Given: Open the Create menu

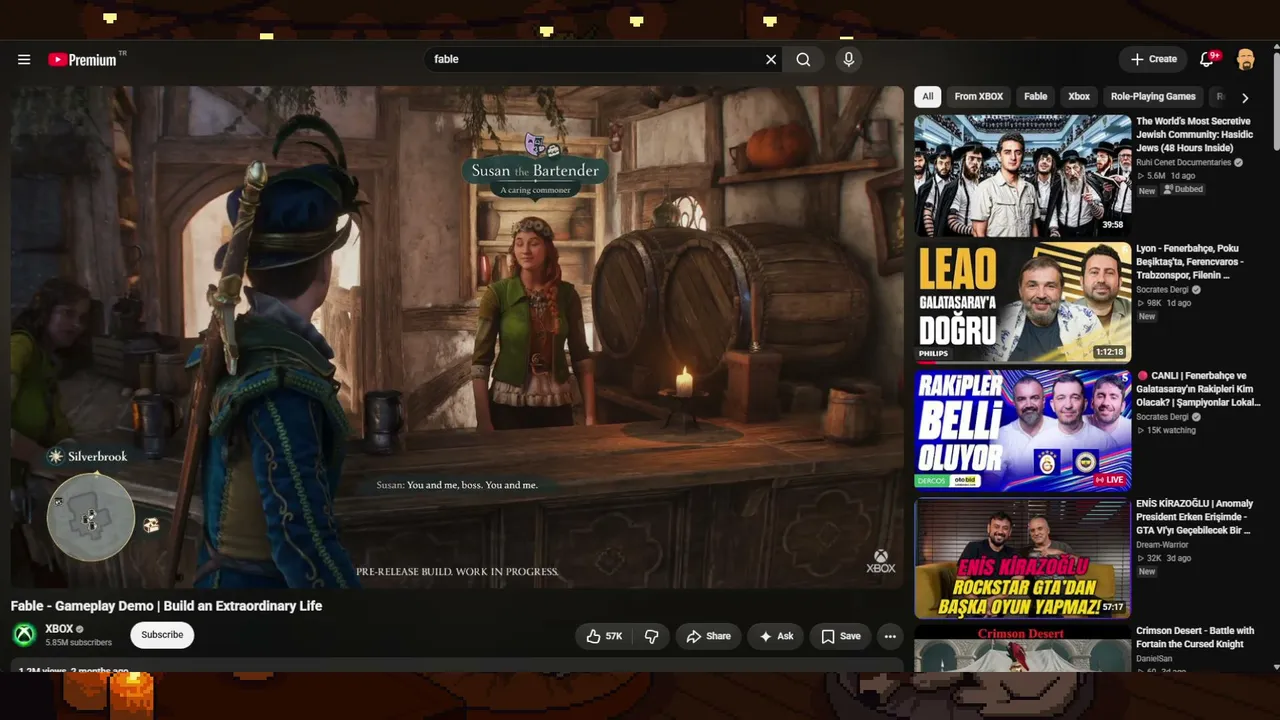Looking at the screenshot, I should (1153, 60).
